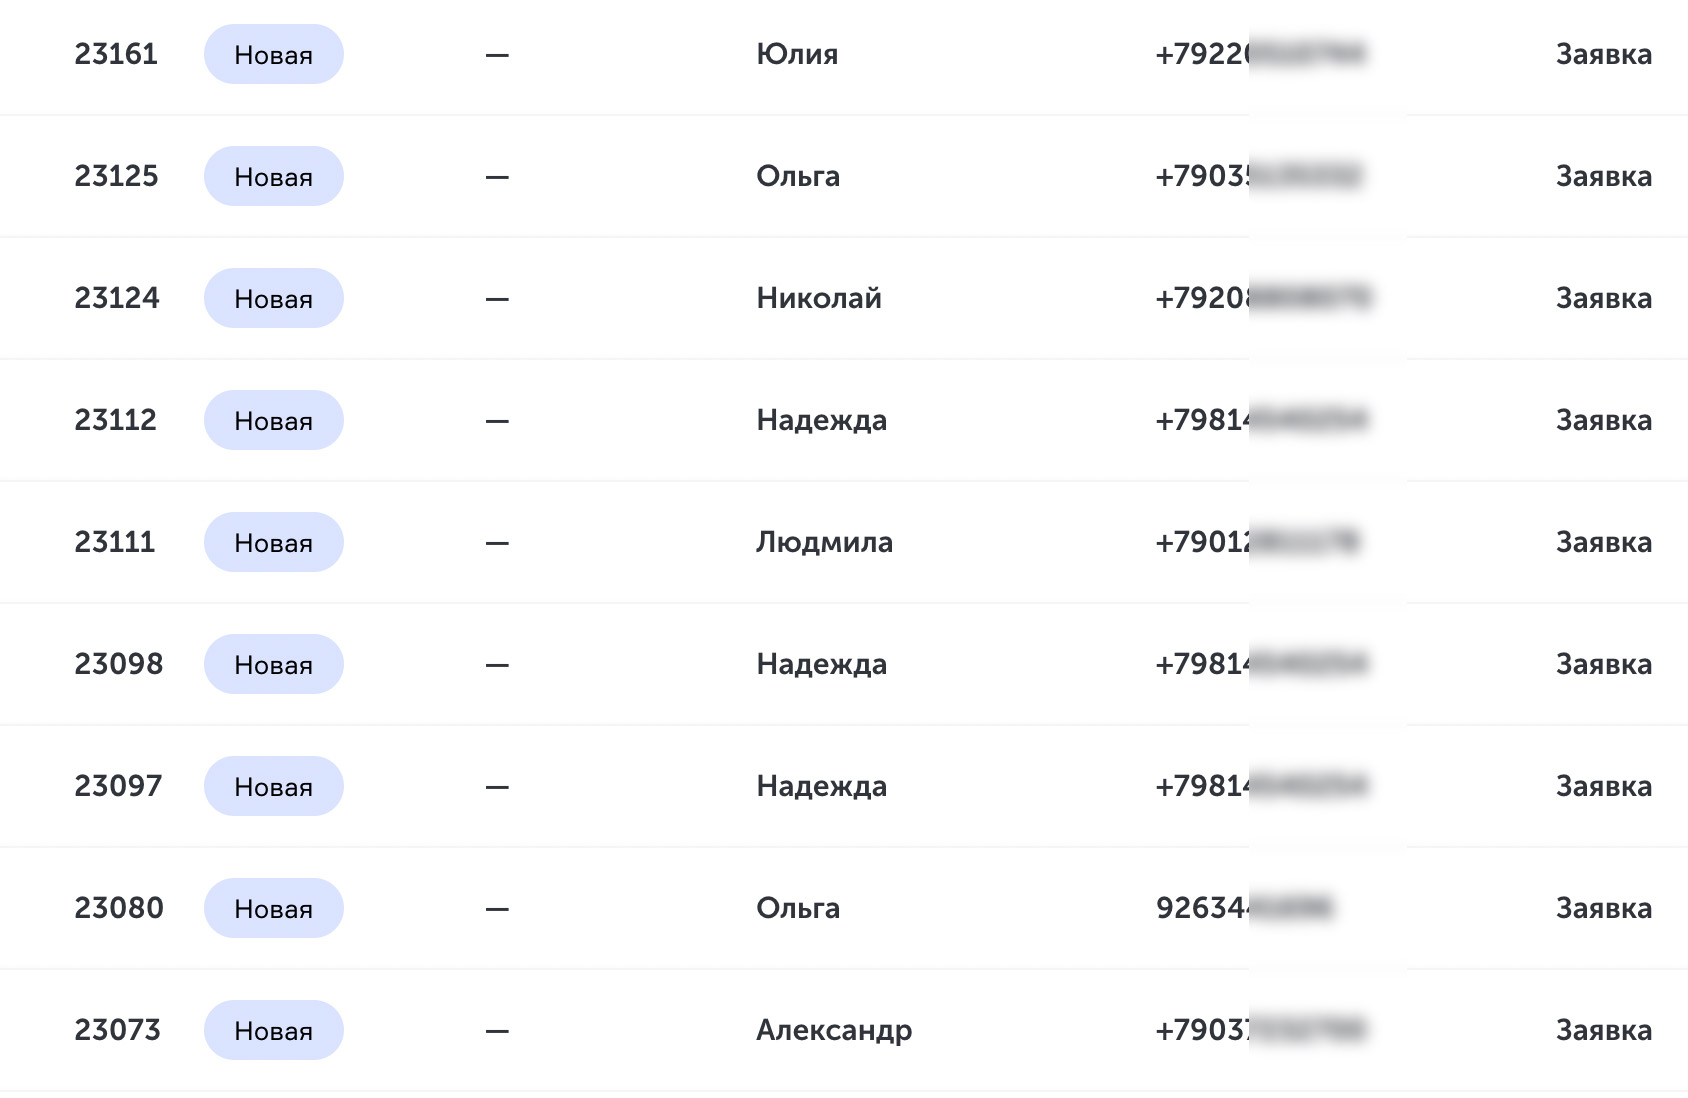Screen dimensions: 1688x1098
Task: Click the Новая badge for order 23080
Action: 274,908
